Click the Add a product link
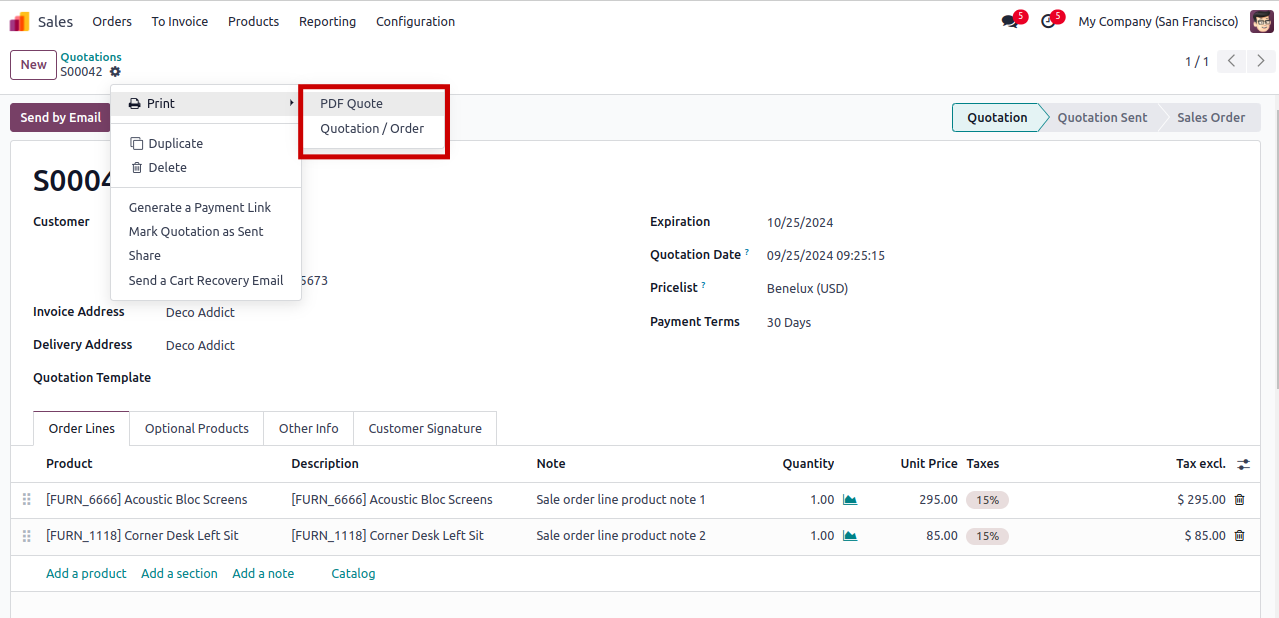The height and width of the screenshot is (618, 1279). (86, 574)
